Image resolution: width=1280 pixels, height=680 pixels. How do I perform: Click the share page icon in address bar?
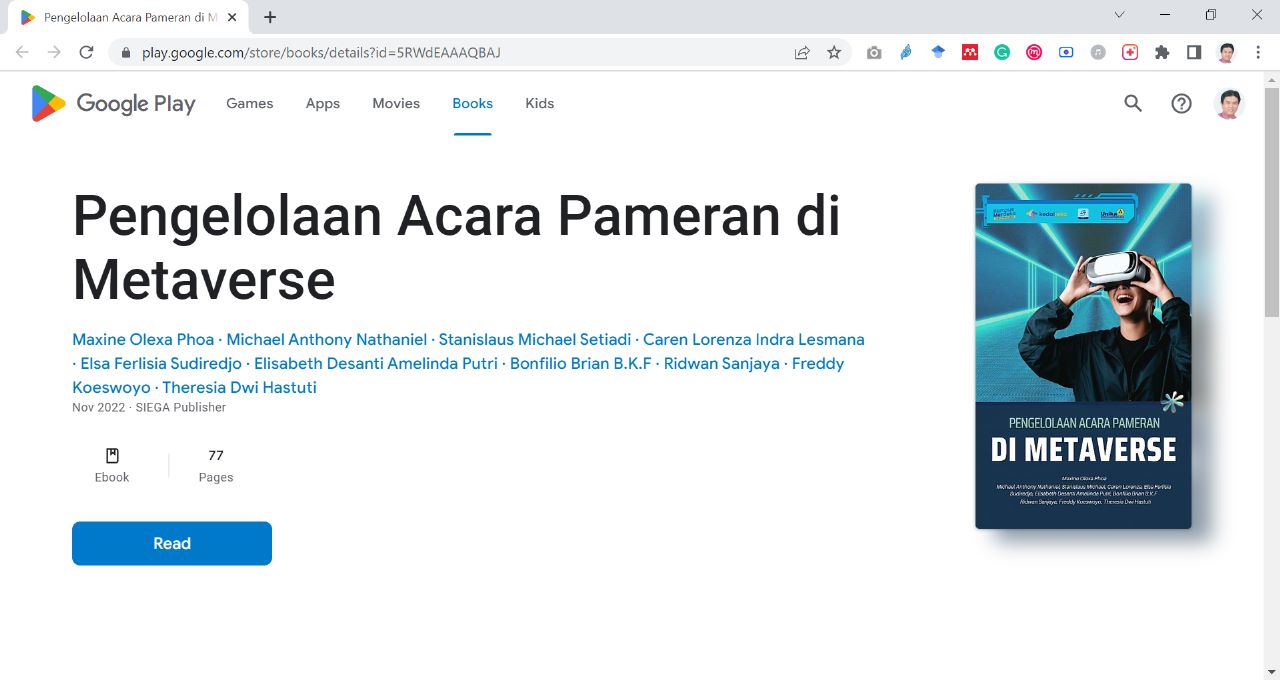point(802,53)
